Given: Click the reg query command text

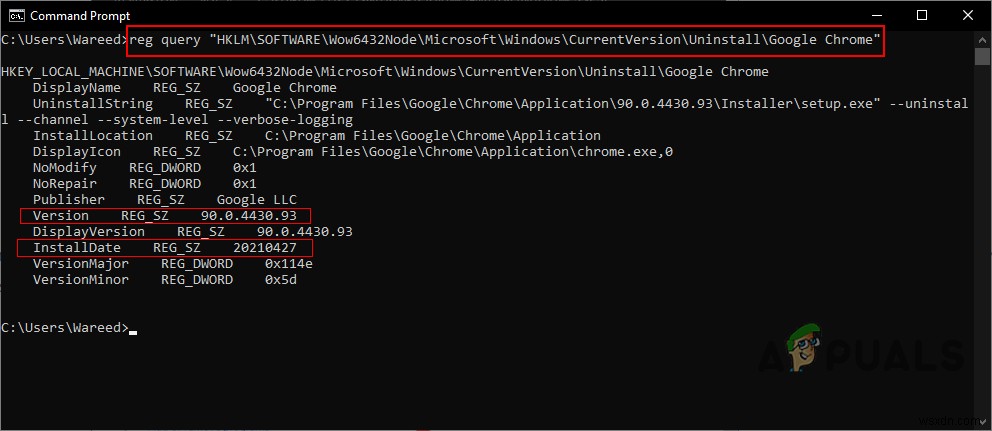Looking at the screenshot, I should coord(505,40).
